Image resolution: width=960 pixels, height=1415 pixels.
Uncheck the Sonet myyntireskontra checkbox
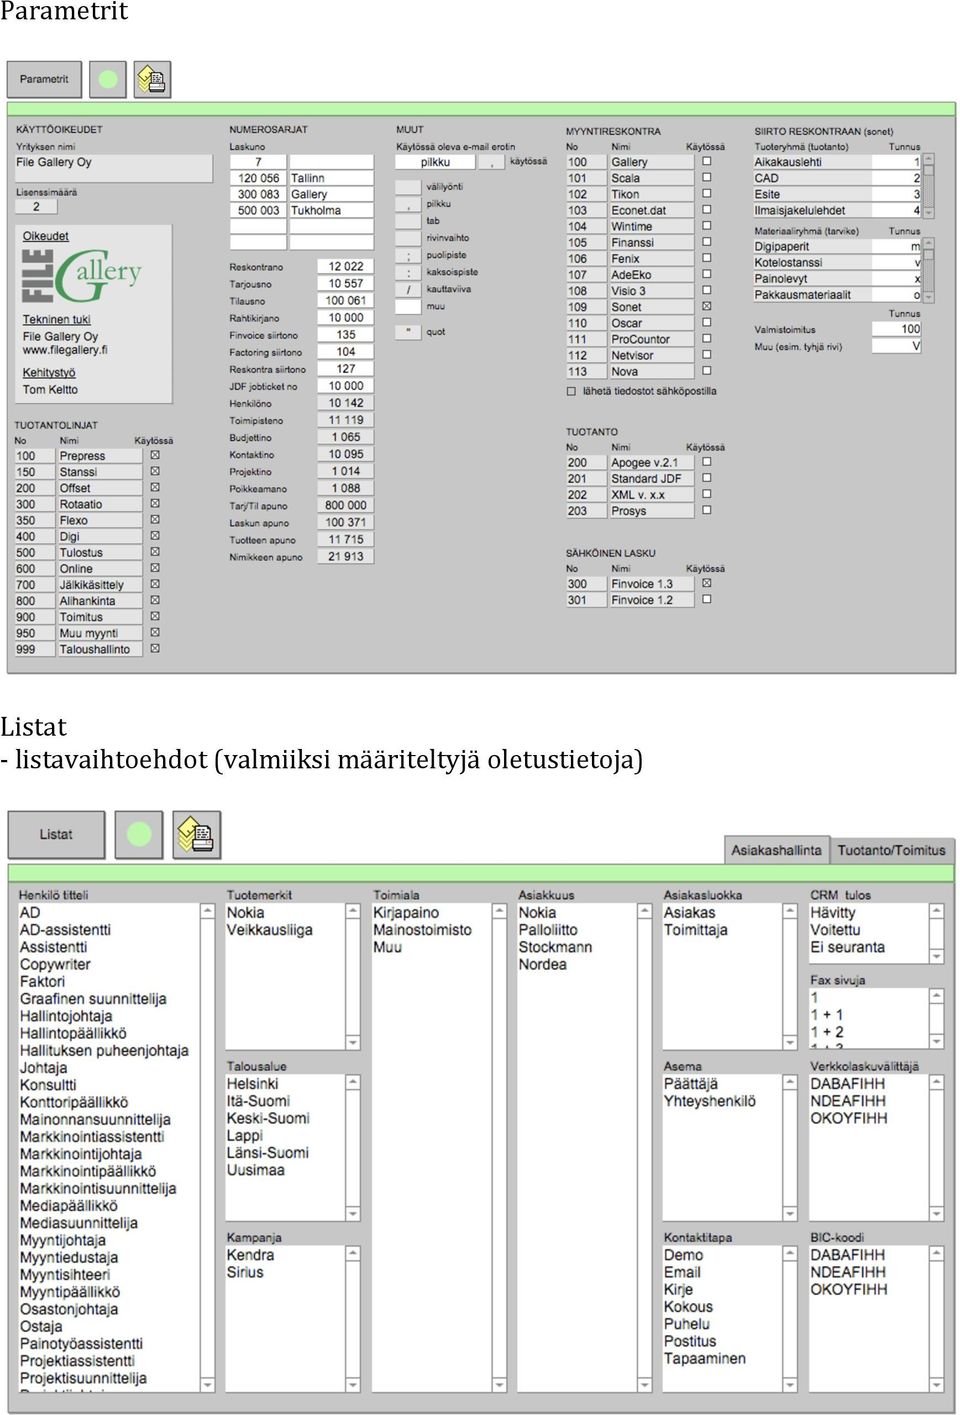pos(707,306)
